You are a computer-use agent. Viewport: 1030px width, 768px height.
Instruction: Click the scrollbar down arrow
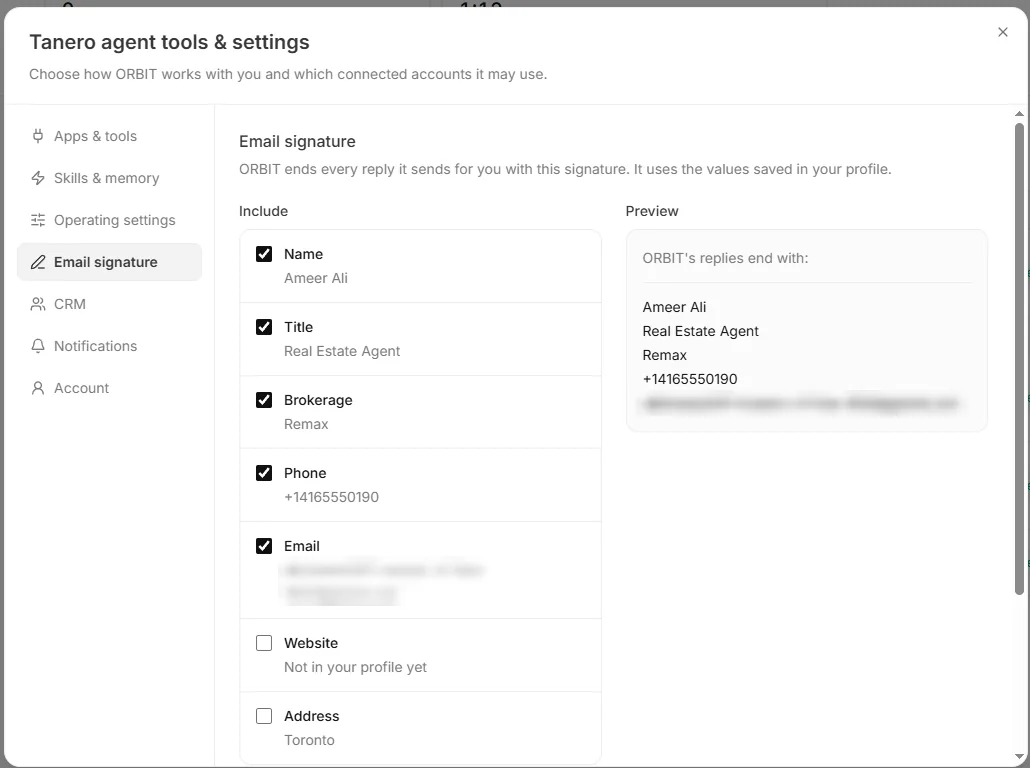pos(1019,757)
